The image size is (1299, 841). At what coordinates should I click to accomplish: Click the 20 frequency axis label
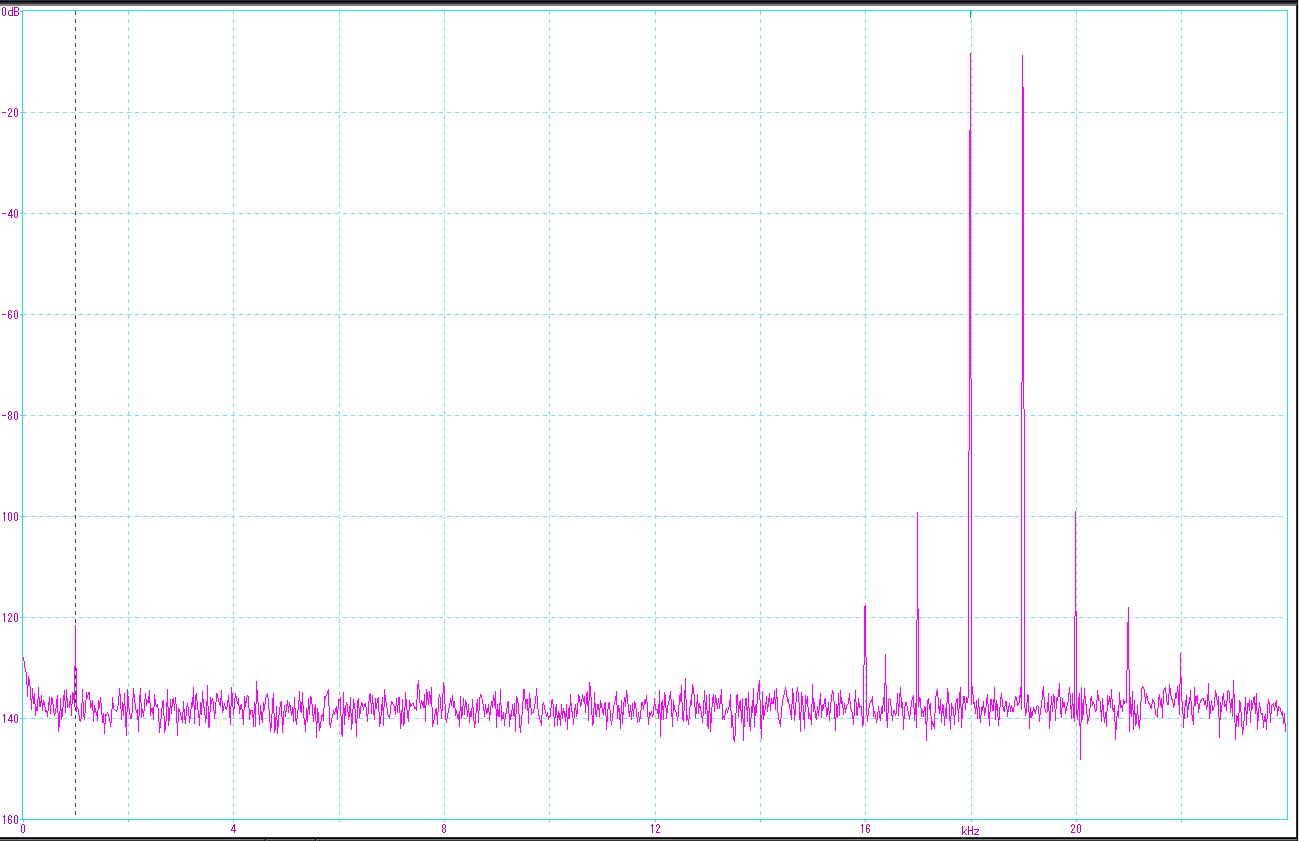1076,829
